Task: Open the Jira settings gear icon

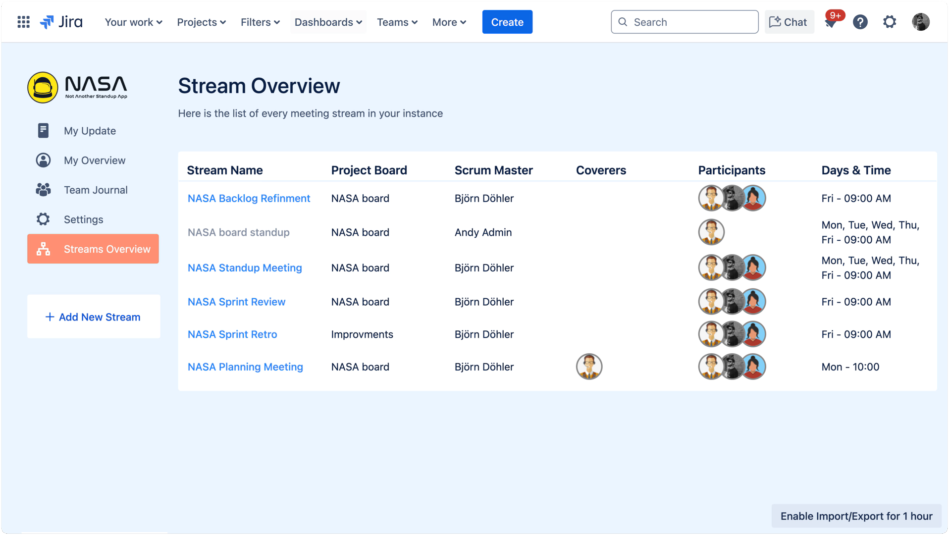Action: [x=889, y=22]
